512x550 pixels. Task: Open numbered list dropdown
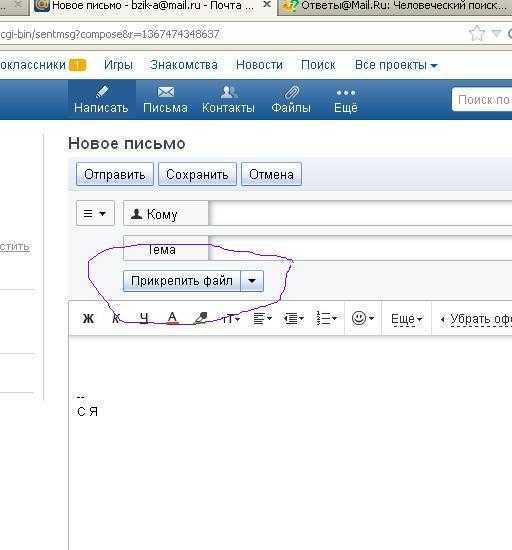(x=326, y=319)
